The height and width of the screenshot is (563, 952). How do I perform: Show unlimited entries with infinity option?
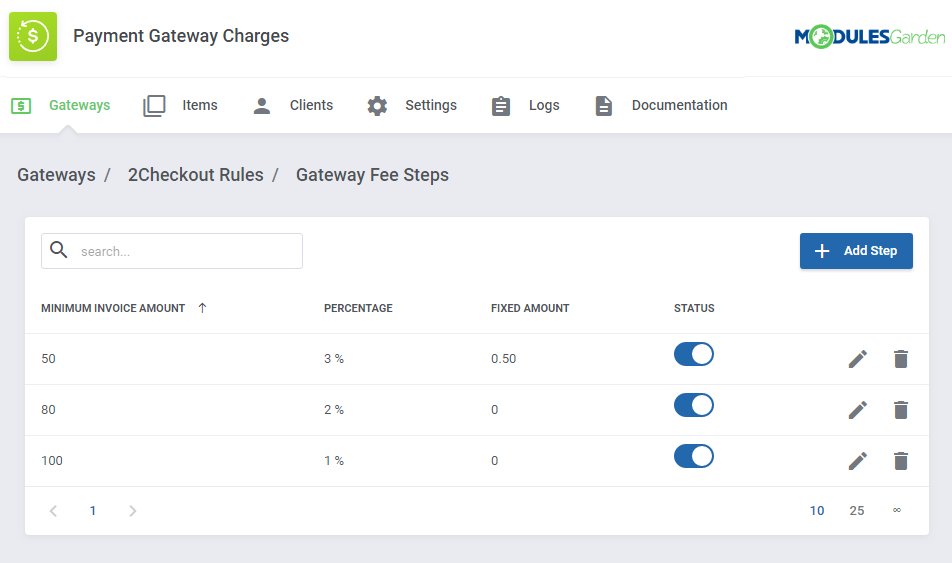click(897, 510)
